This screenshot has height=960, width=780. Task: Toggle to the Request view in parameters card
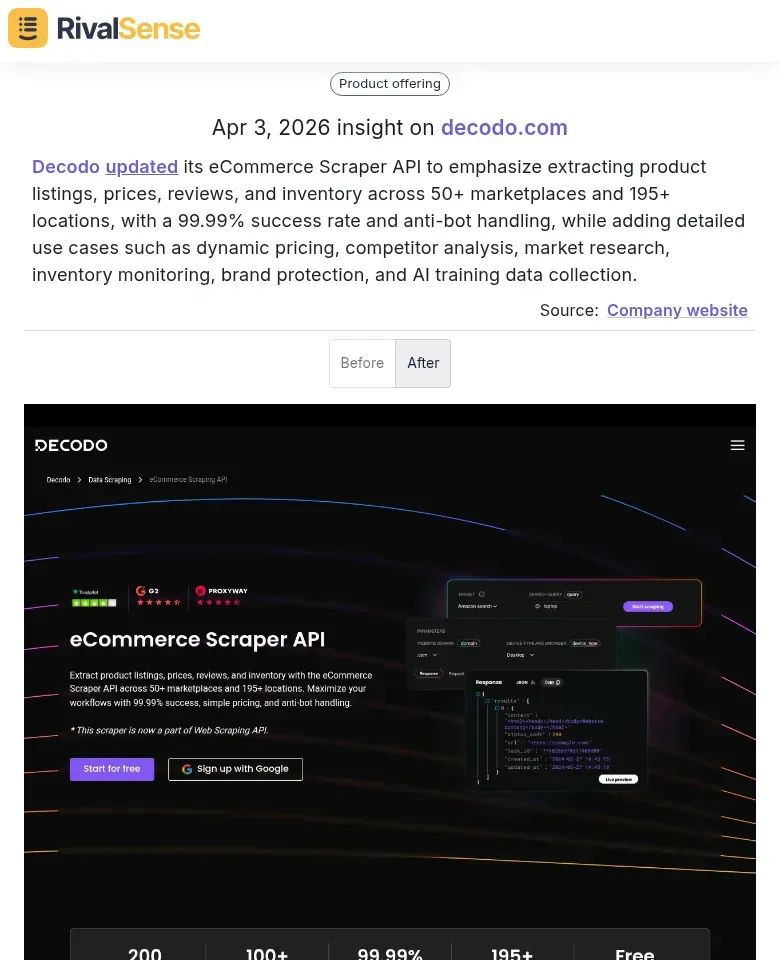point(458,673)
